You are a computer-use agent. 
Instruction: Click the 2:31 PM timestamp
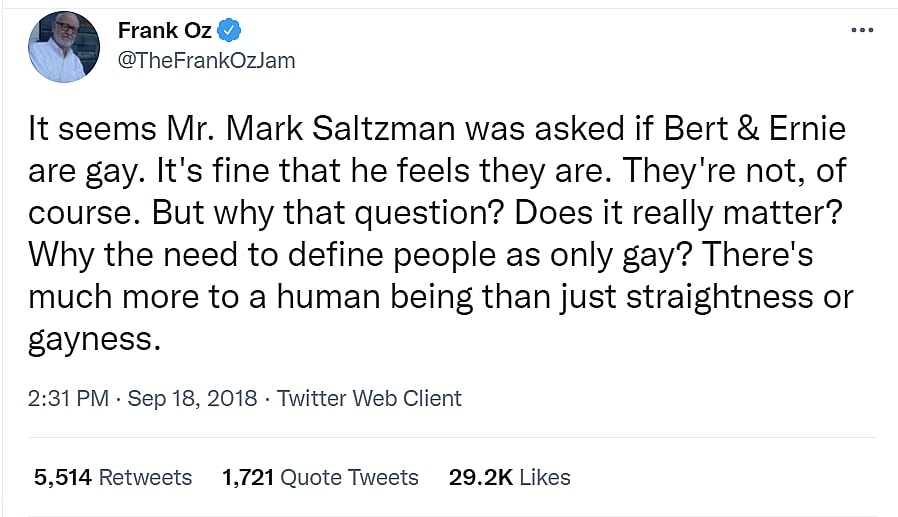(66, 398)
